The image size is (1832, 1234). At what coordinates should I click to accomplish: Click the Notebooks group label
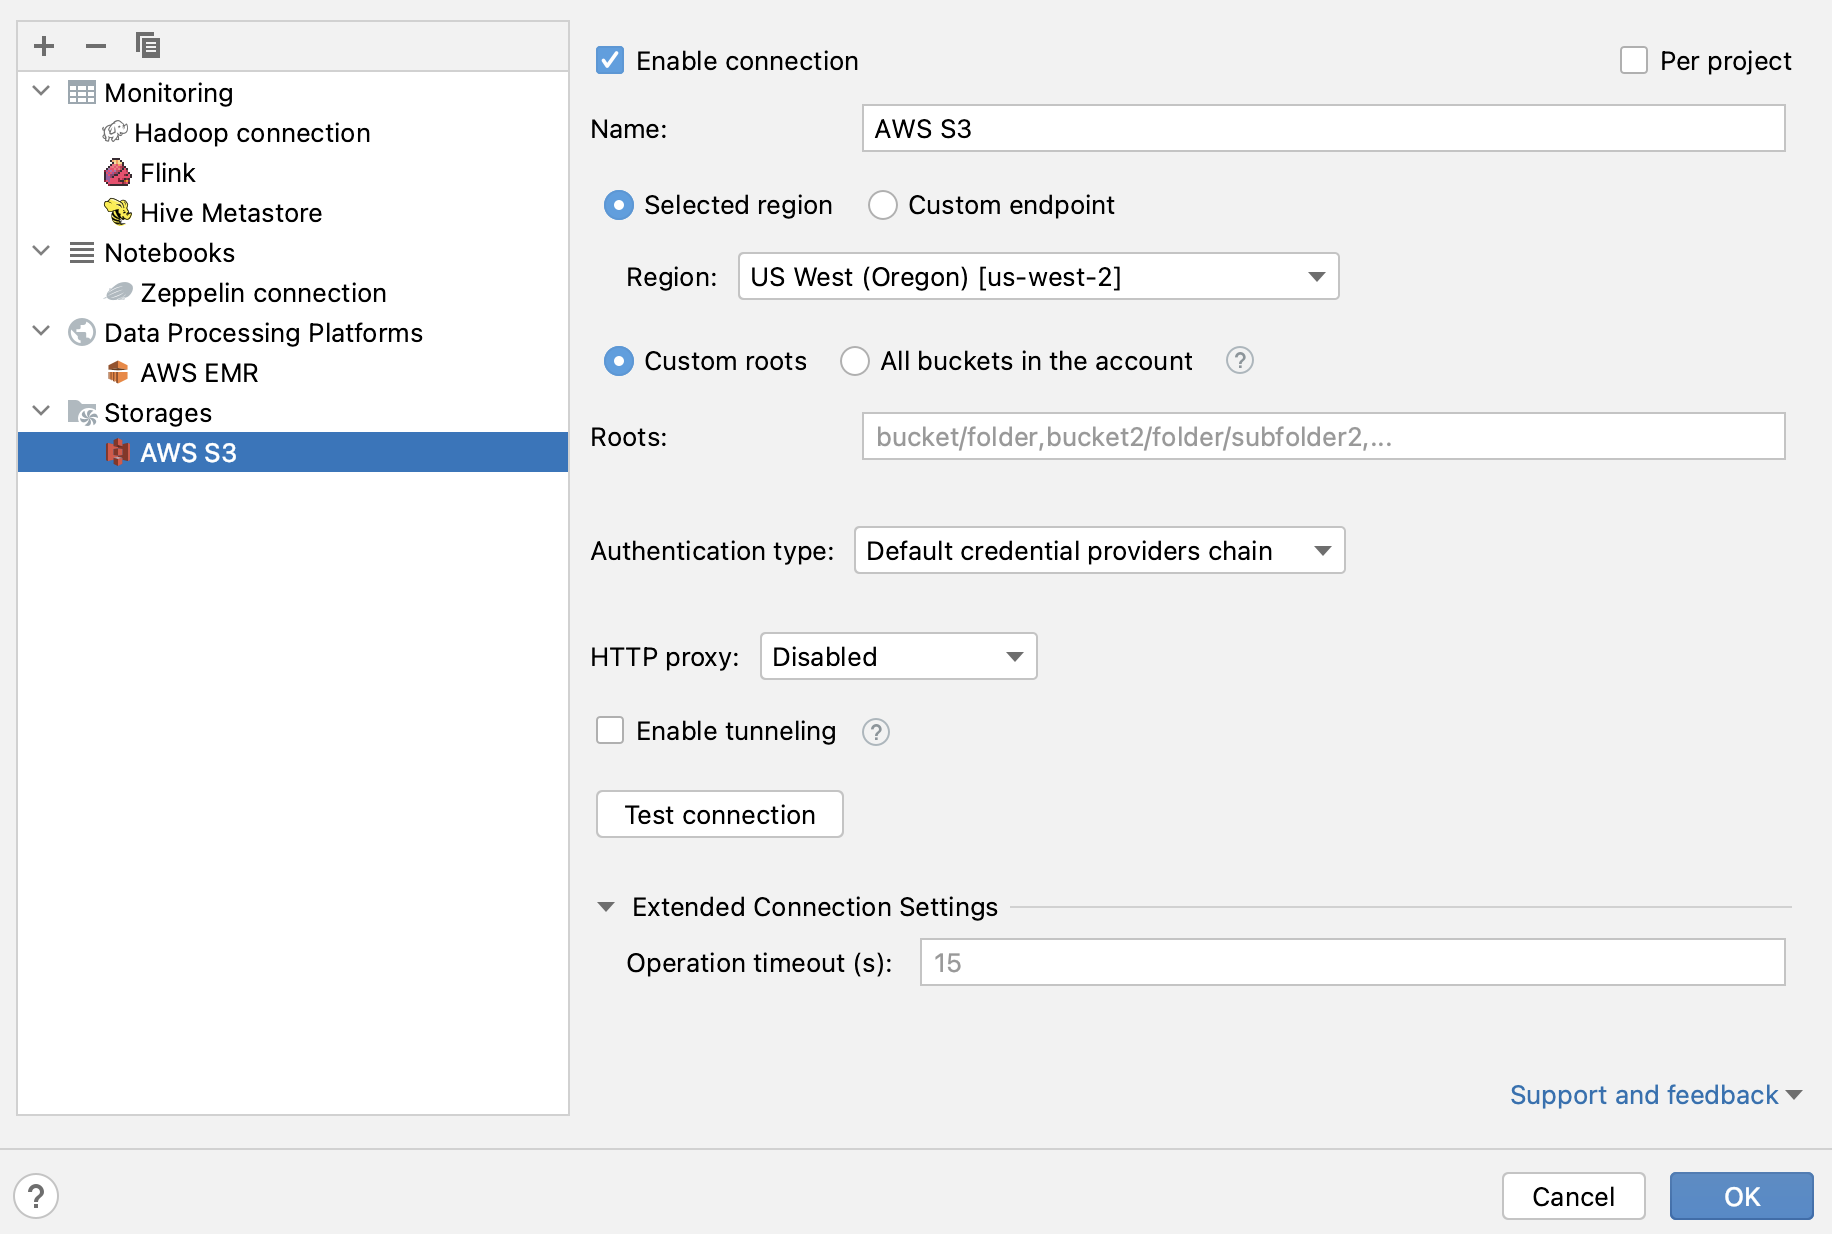point(170,253)
